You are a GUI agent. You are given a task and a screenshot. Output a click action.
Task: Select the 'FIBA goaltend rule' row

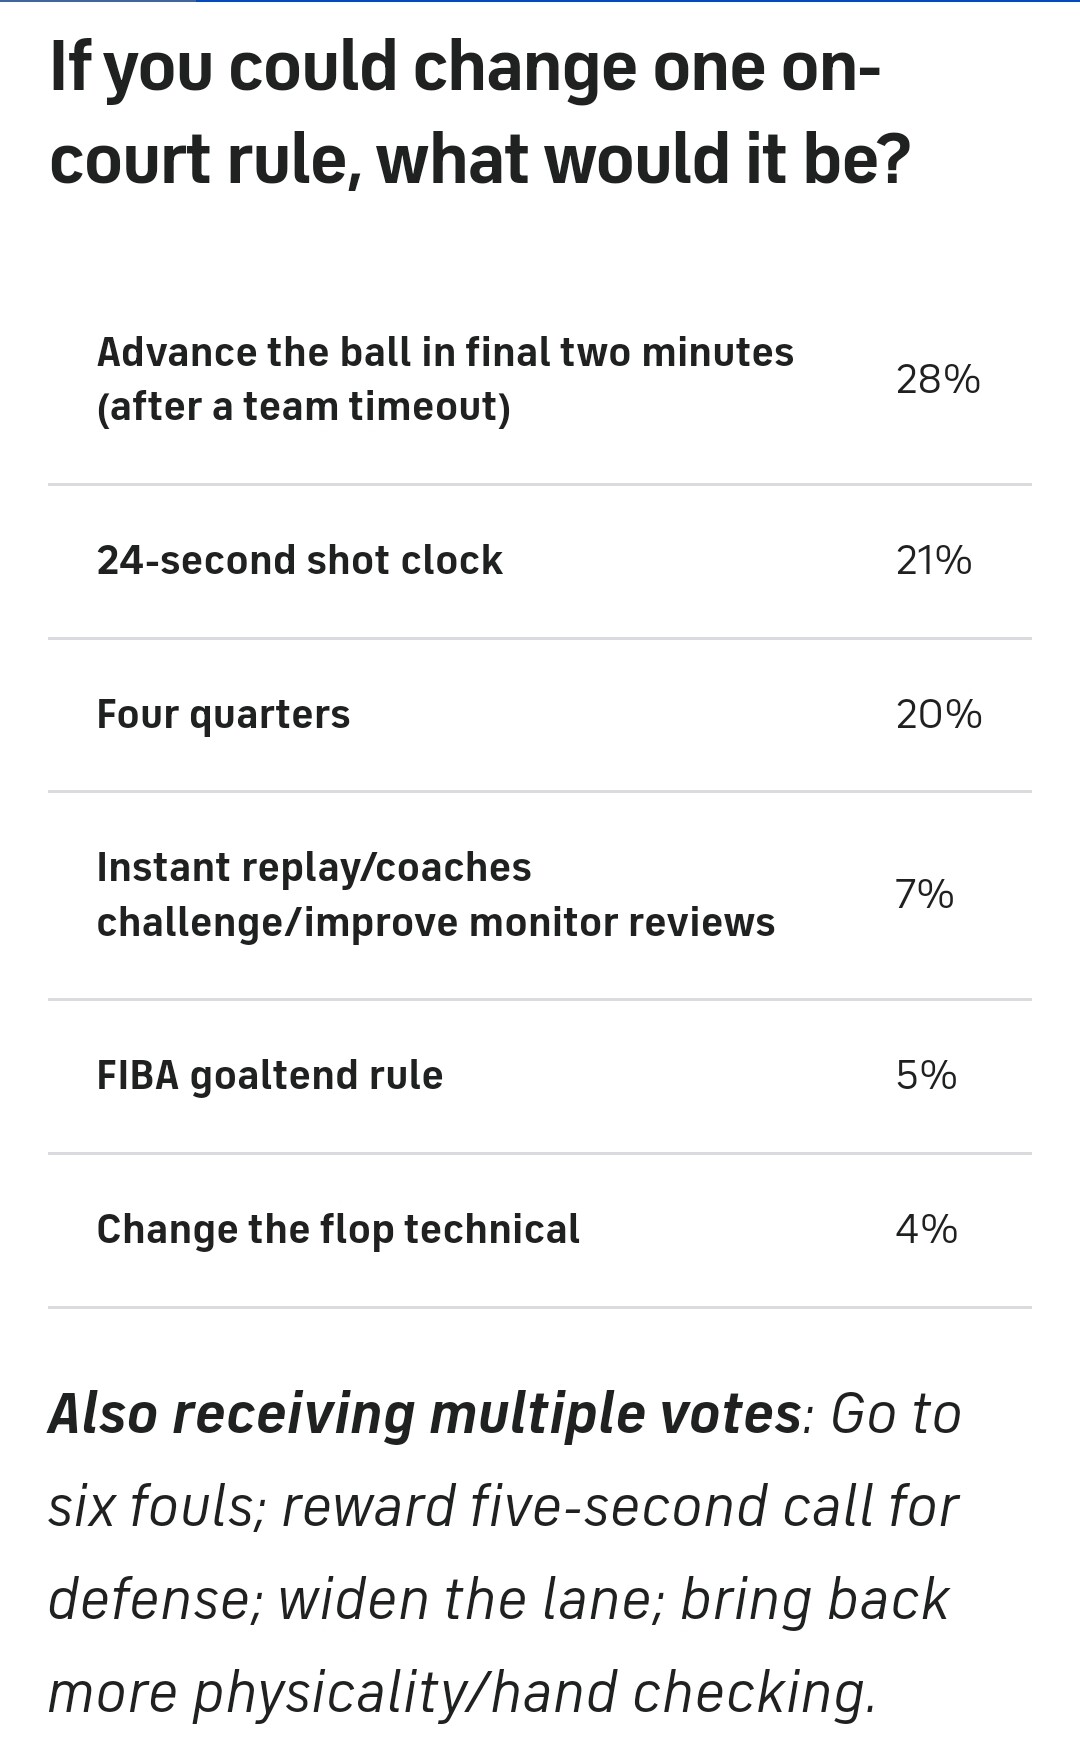point(269,1076)
